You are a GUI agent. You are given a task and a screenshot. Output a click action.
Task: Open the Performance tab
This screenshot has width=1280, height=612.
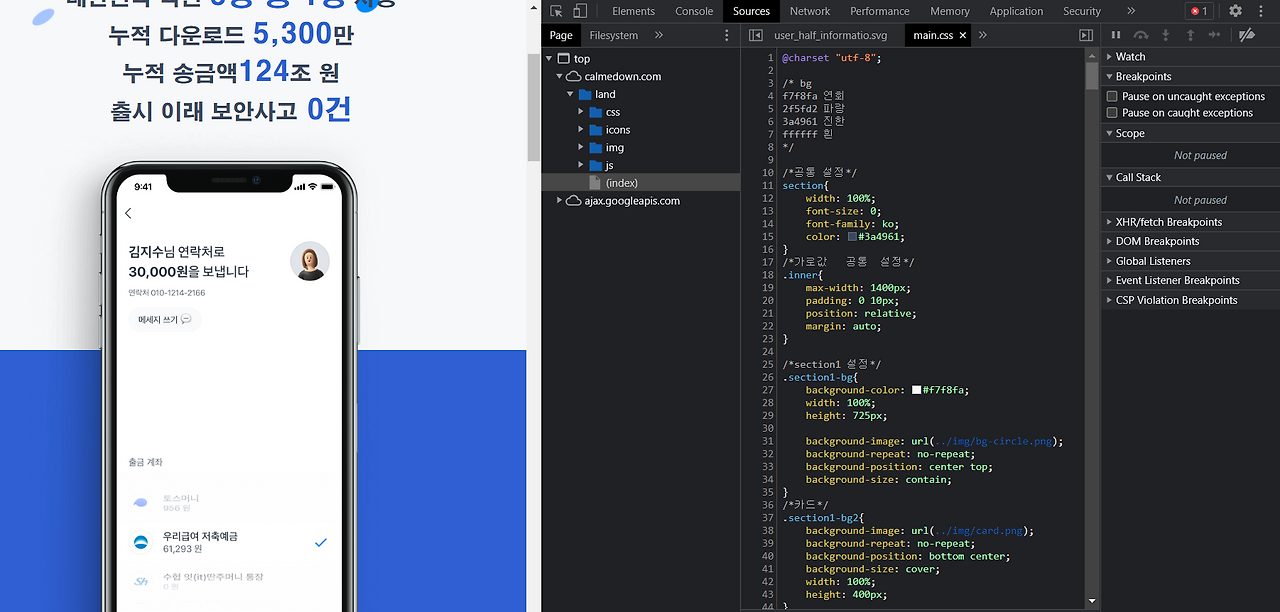(880, 11)
